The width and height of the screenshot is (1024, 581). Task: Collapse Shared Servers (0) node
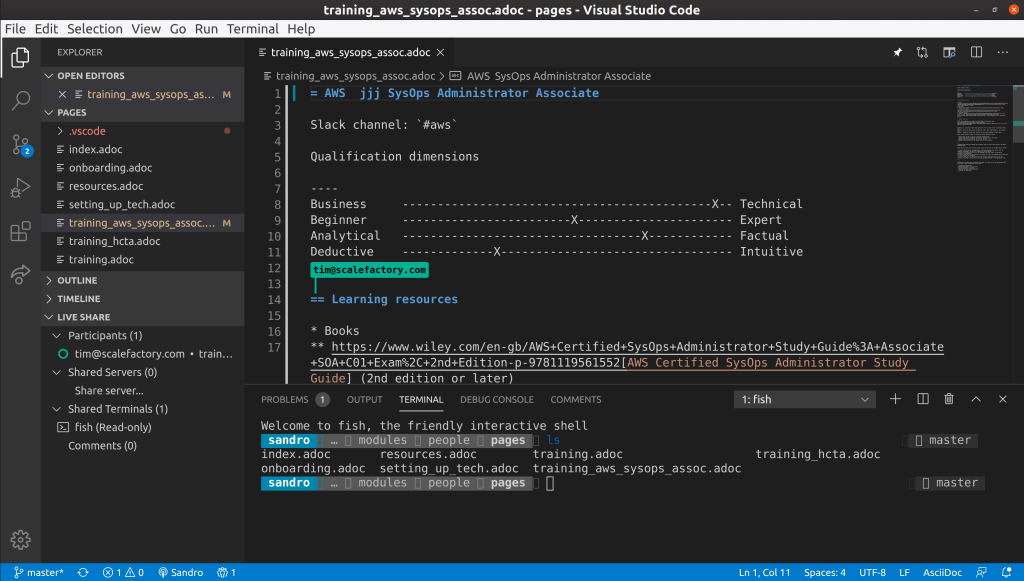tap(143, 372)
